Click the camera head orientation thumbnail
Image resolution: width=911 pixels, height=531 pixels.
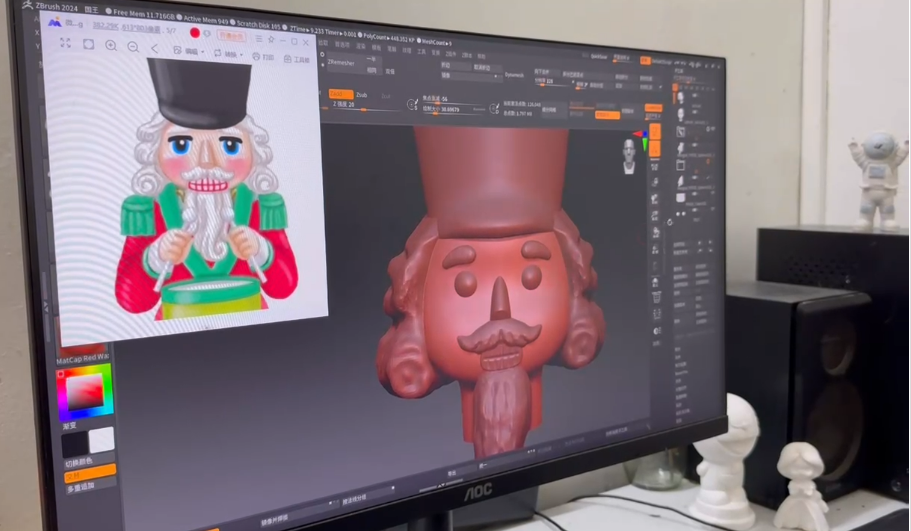click(x=629, y=156)
